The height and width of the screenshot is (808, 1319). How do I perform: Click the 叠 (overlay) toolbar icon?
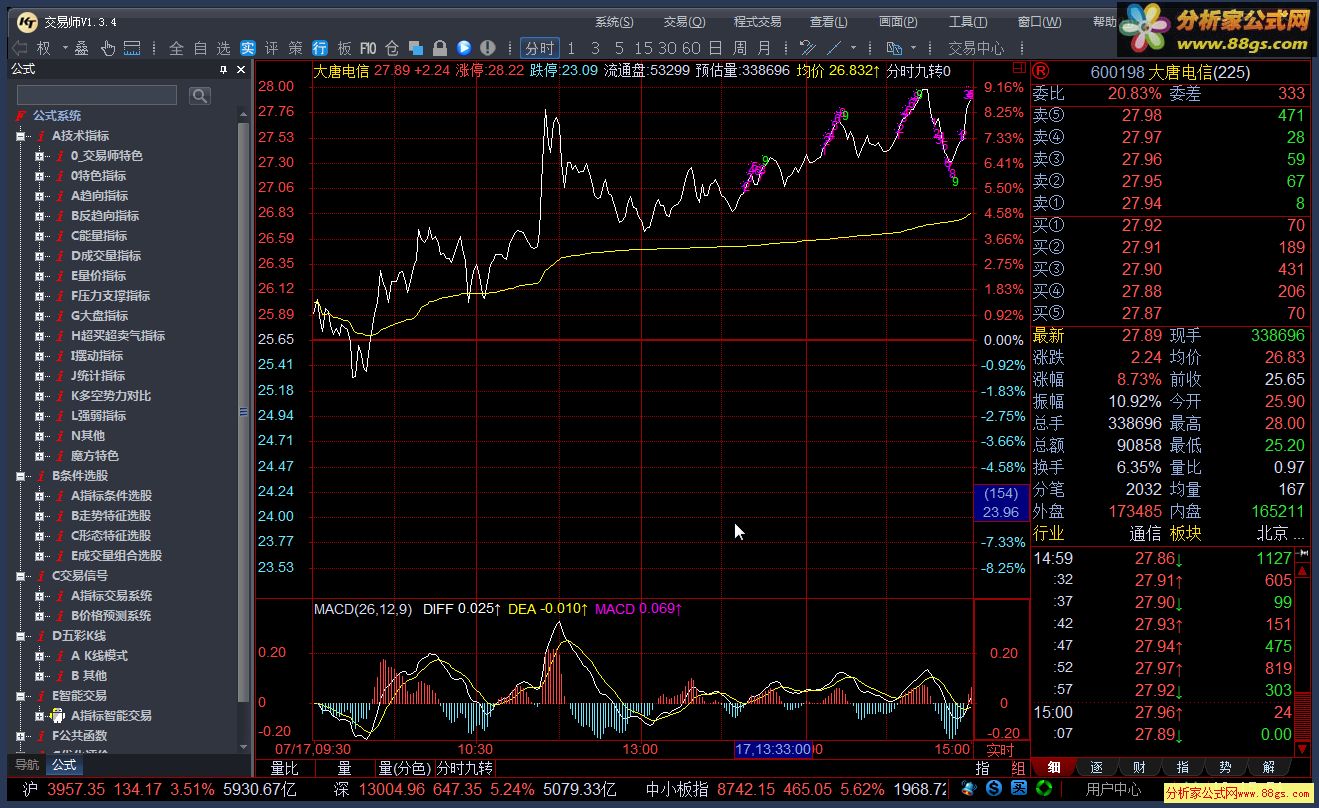[82, 48]
